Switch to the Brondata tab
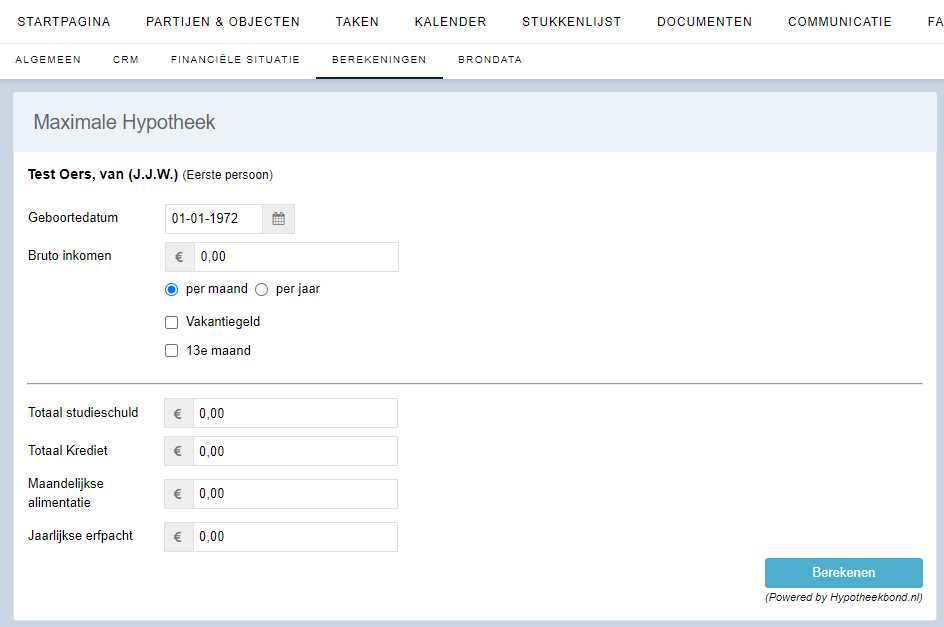 (x=490, y=60)
